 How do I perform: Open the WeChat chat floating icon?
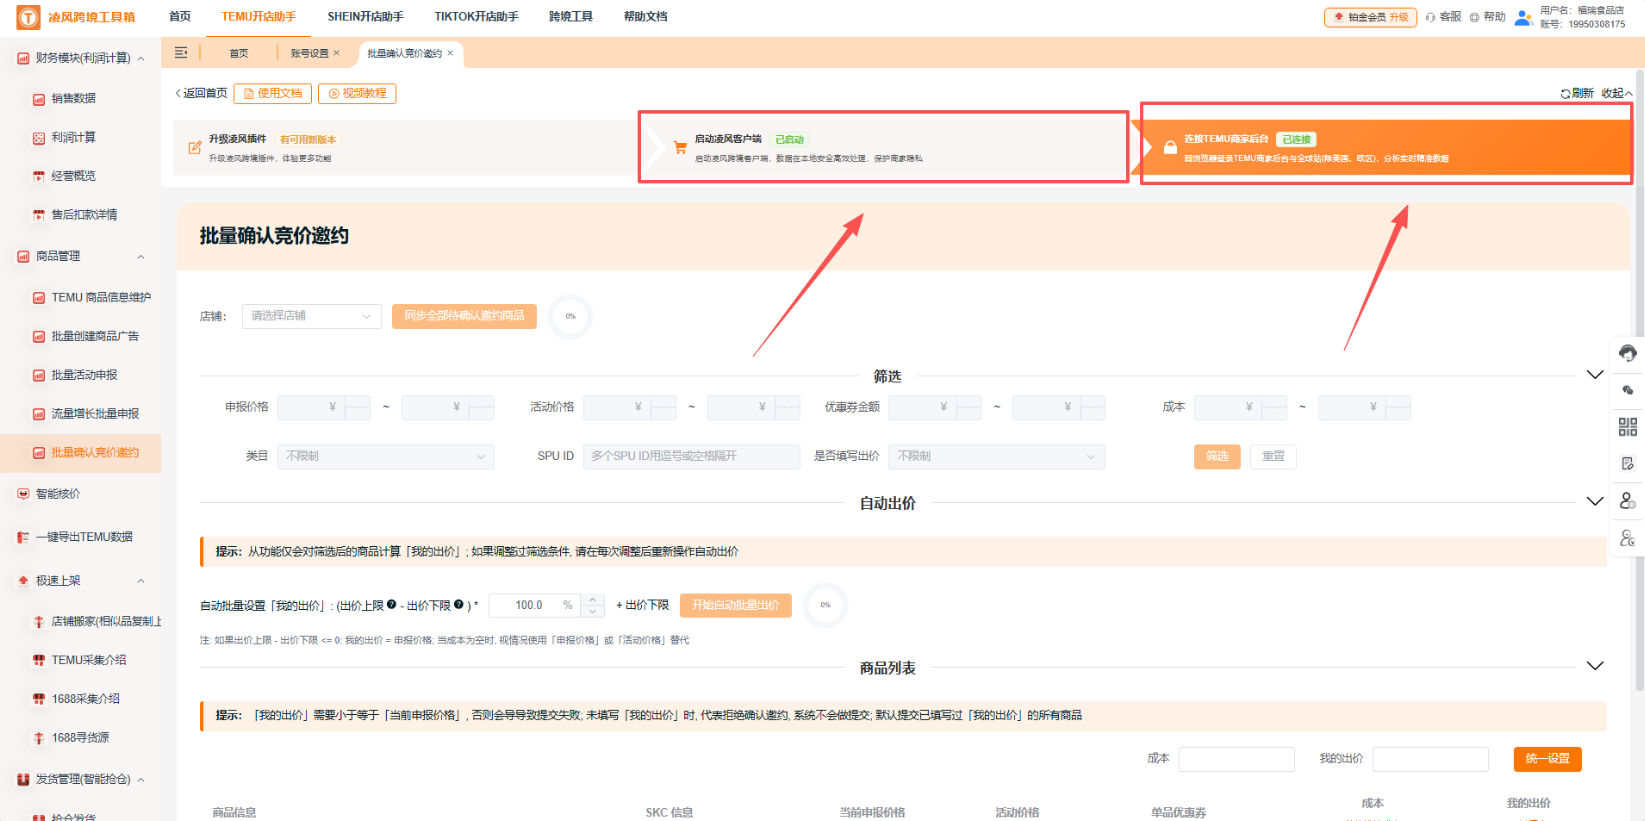click(1628, 390)
